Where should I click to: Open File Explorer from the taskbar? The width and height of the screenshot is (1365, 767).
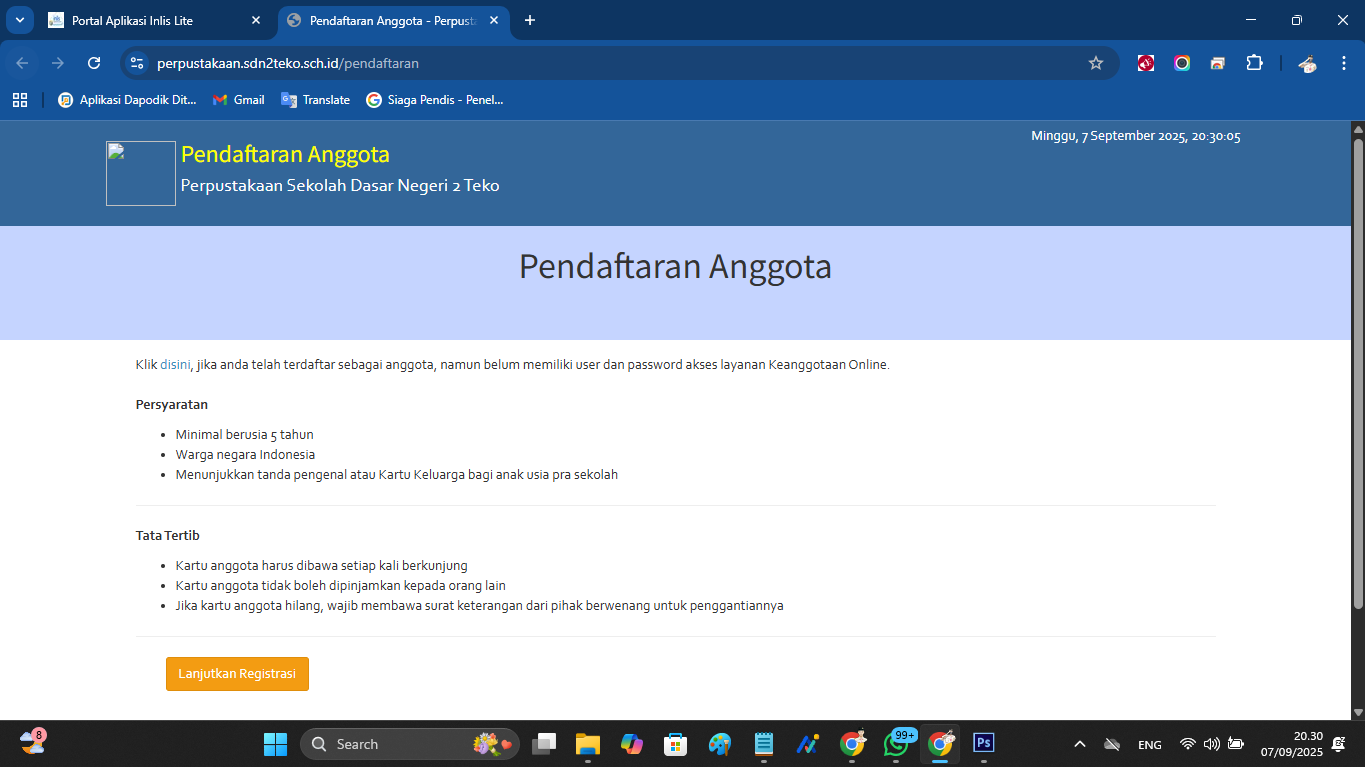(587, 743)
